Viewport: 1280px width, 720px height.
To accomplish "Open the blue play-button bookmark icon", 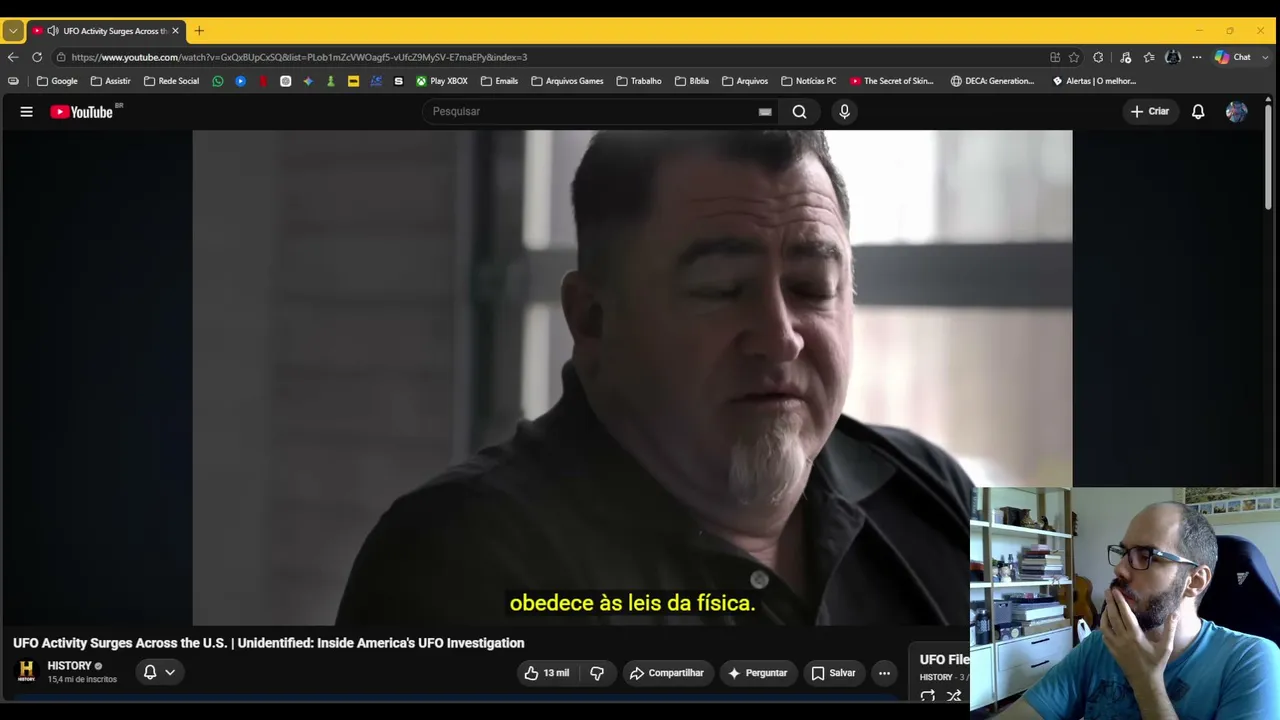I will pyautogui.click(x=241, y=81).
